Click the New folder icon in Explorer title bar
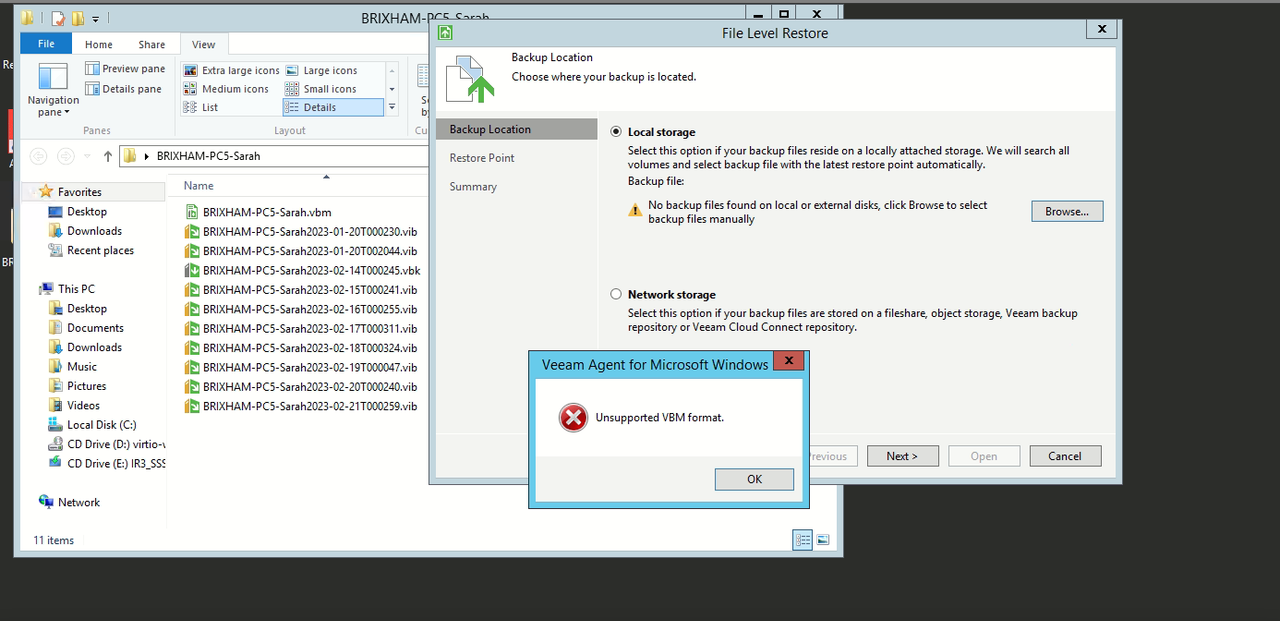 pyautogui.click(x=77, y=18)
